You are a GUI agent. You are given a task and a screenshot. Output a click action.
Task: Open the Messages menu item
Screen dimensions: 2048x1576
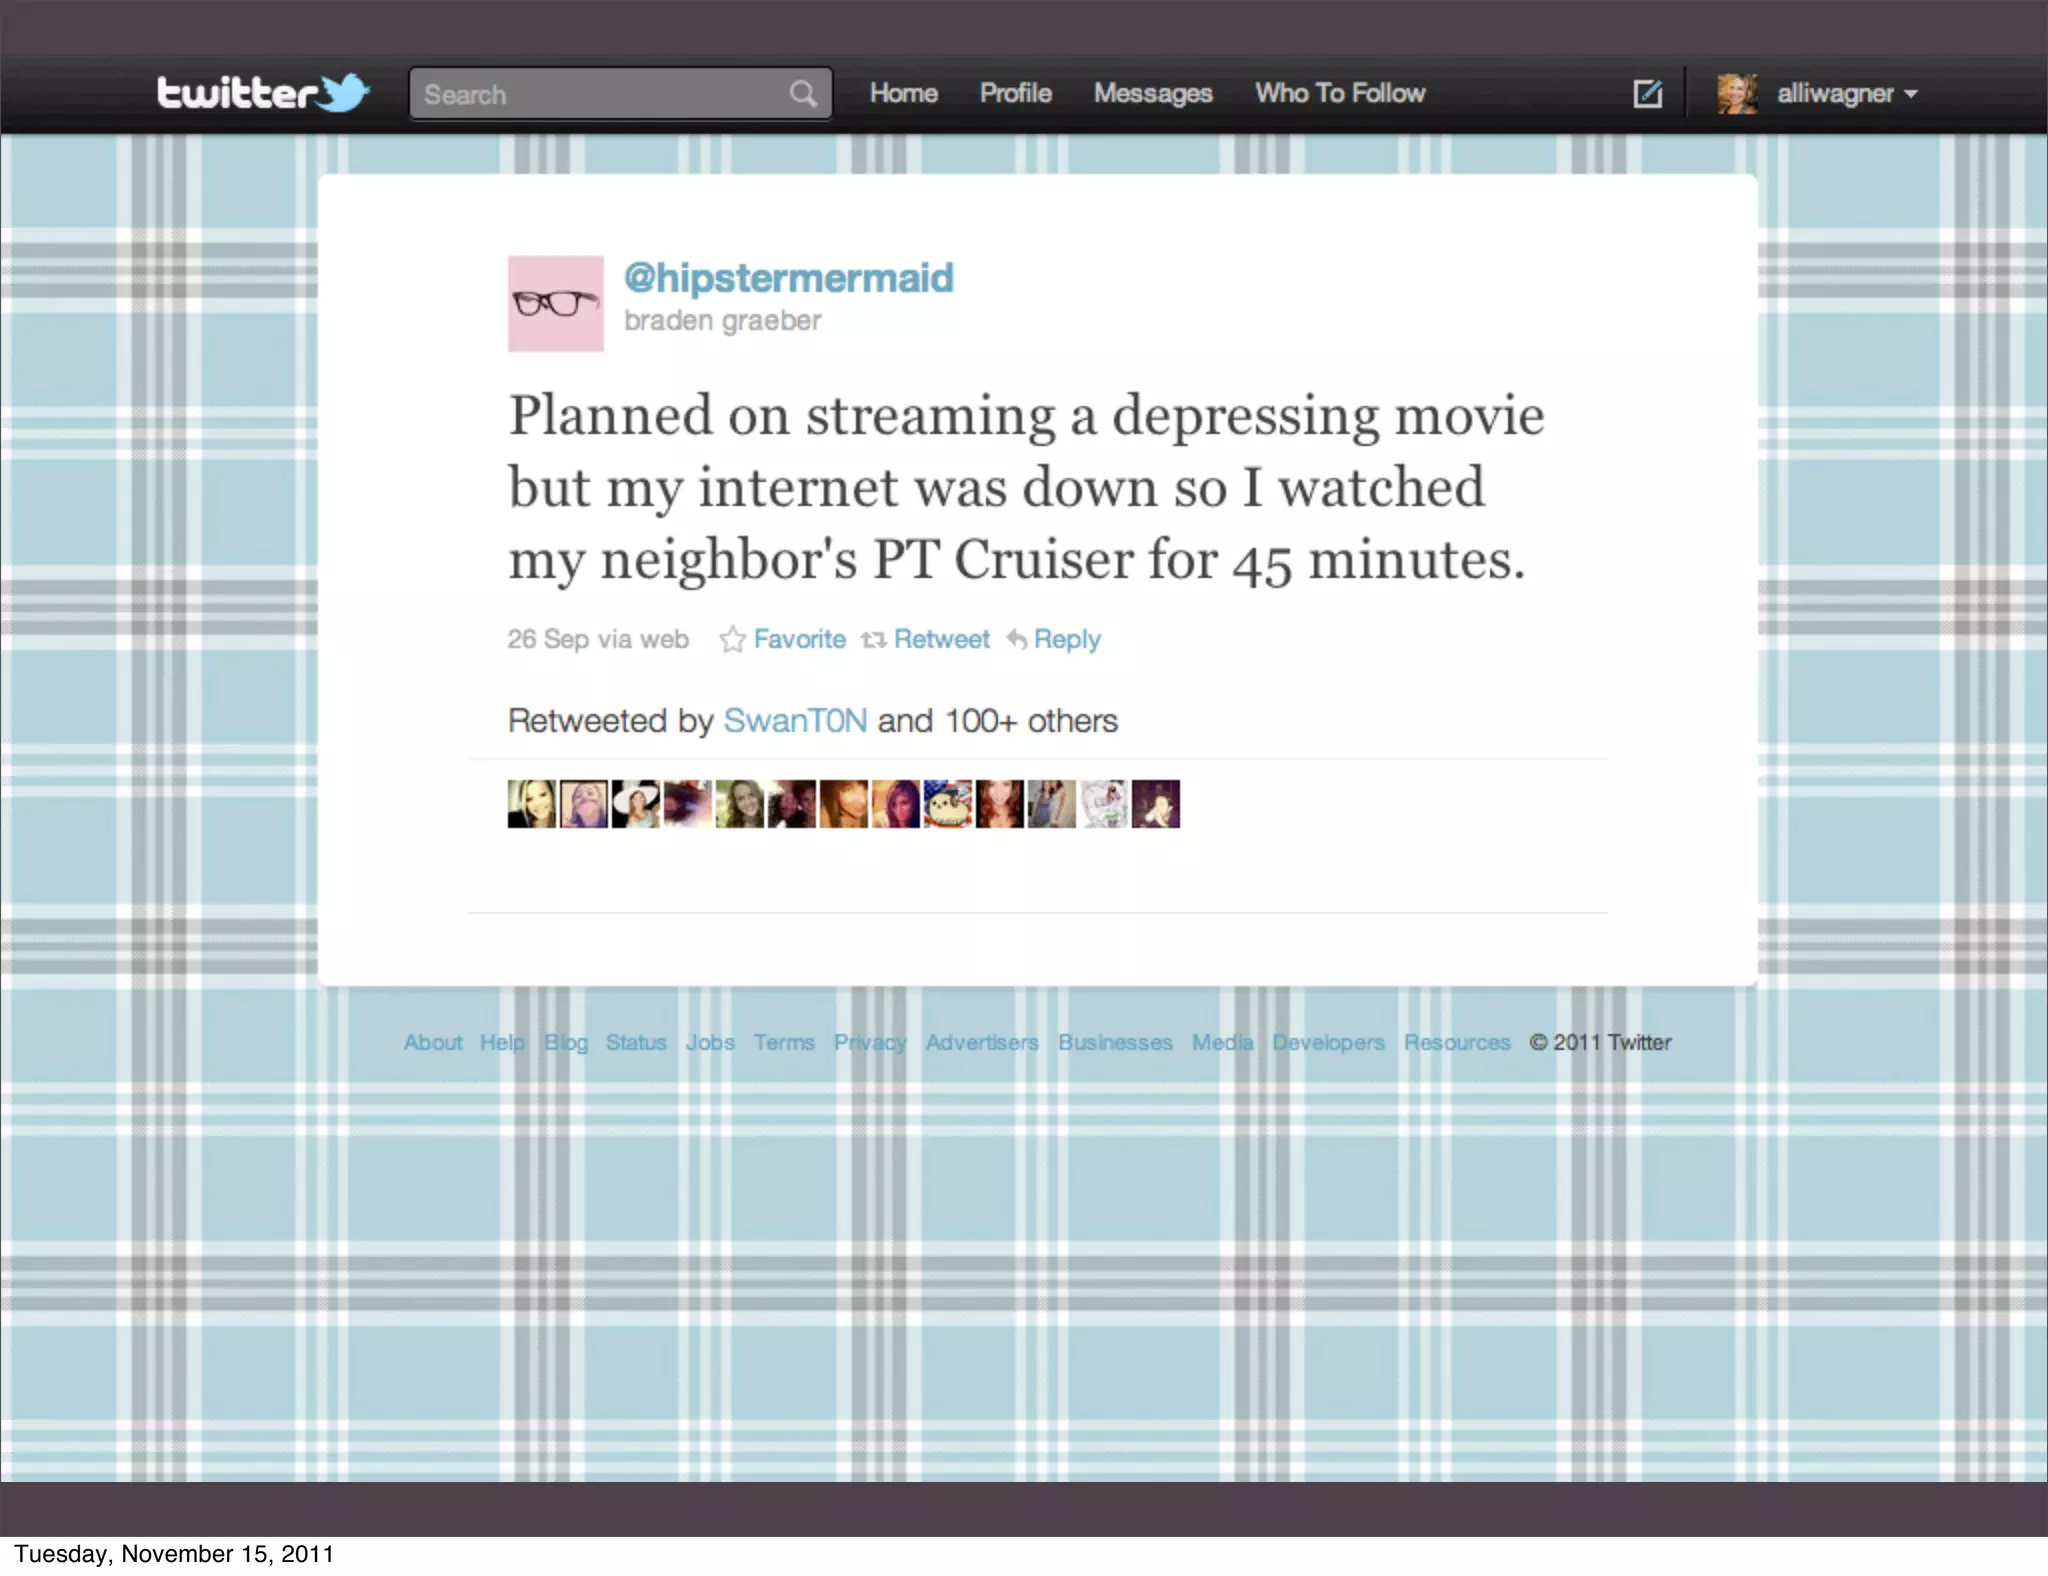coord(1152,93)
